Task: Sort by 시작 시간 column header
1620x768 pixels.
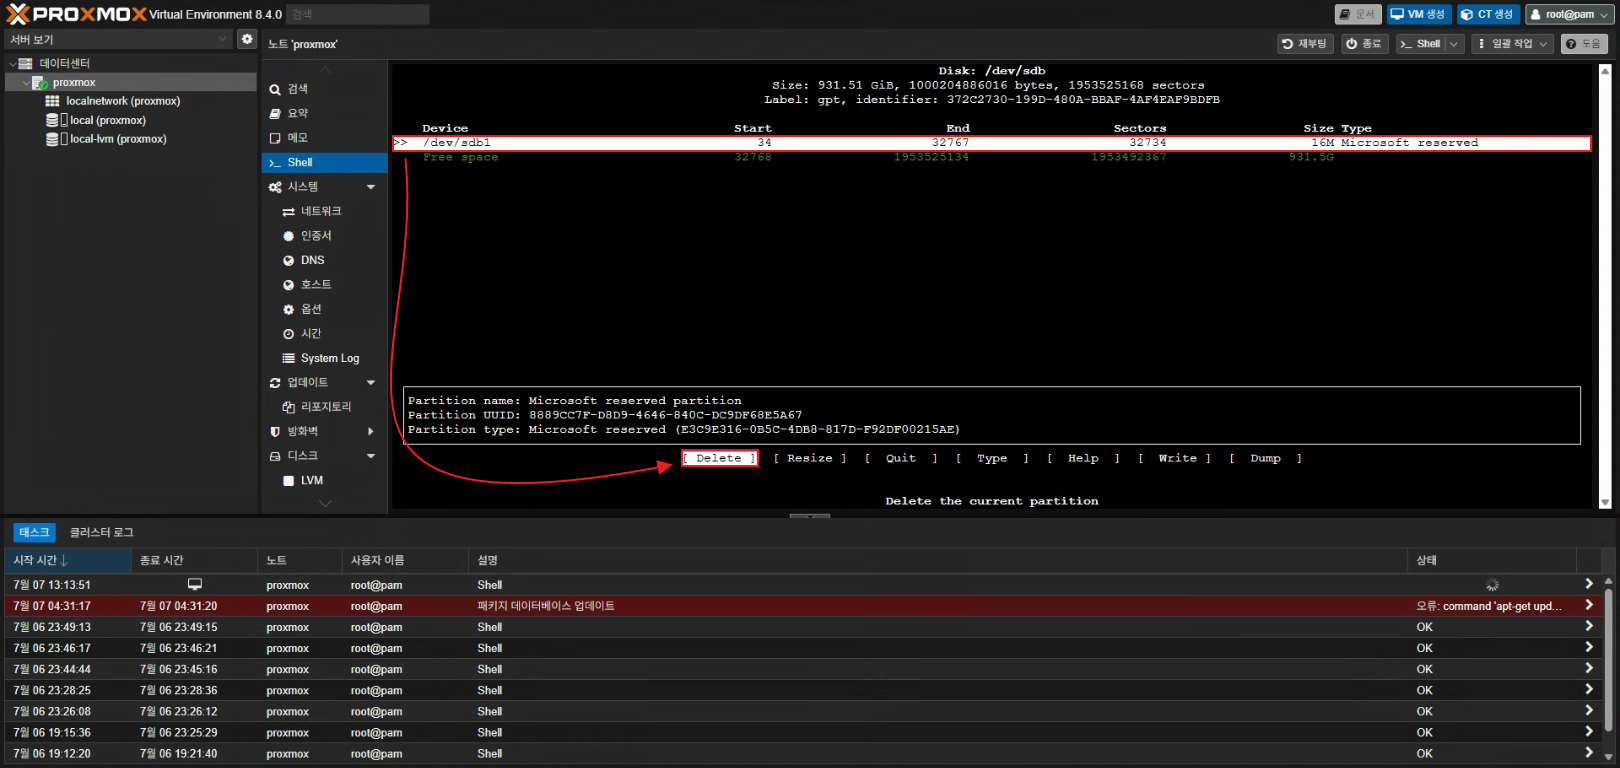Action: [x=68, y=560]
